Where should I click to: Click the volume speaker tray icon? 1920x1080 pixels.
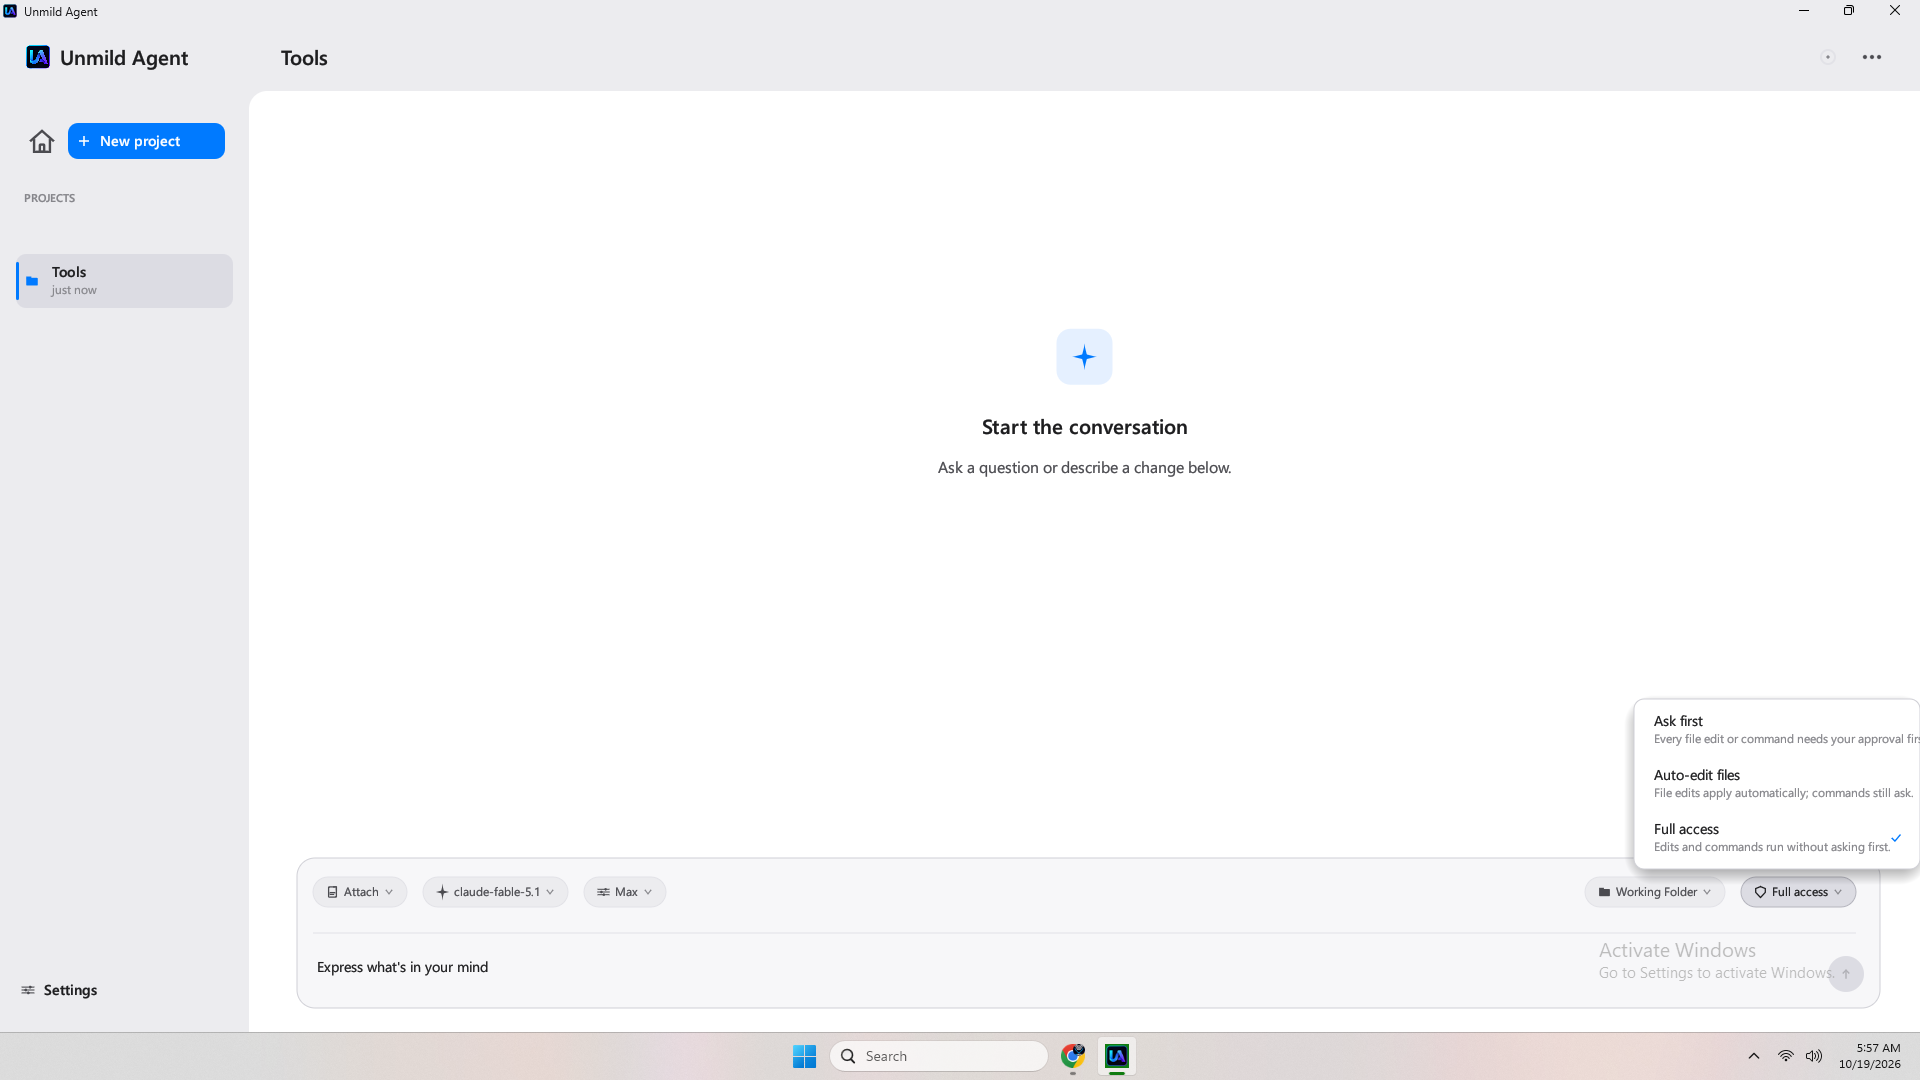(1814, 1056)
